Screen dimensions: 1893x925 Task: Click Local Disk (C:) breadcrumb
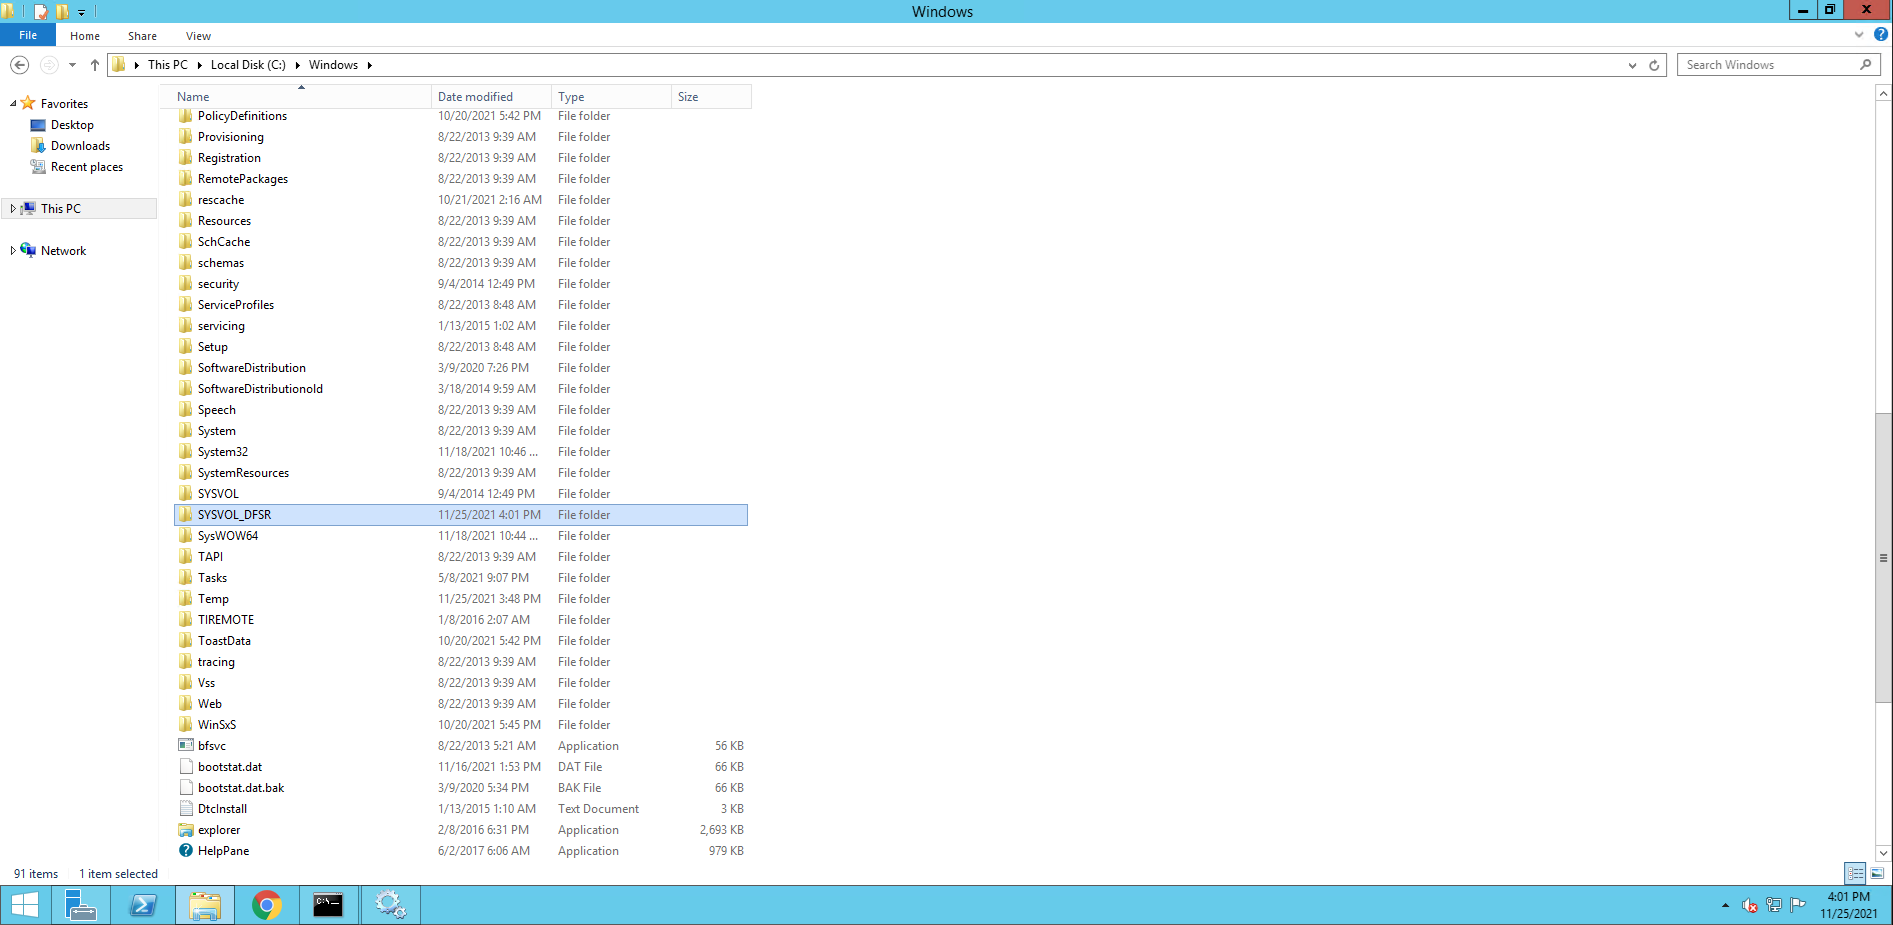pyautogui.click(x=248, y=65)
